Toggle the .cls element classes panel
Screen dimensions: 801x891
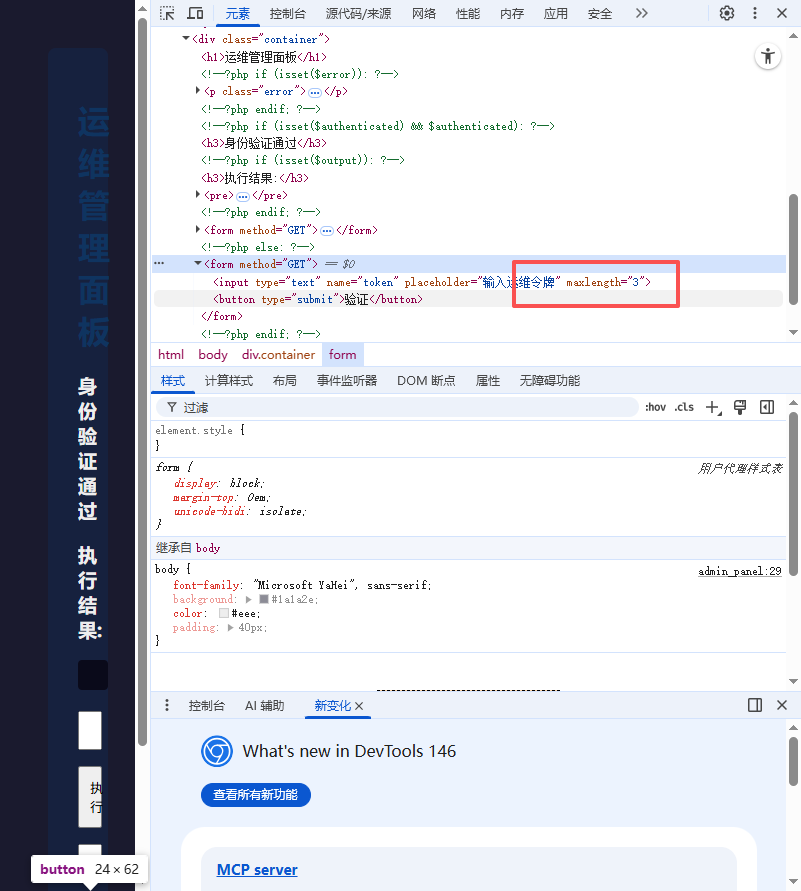(684, 407)
